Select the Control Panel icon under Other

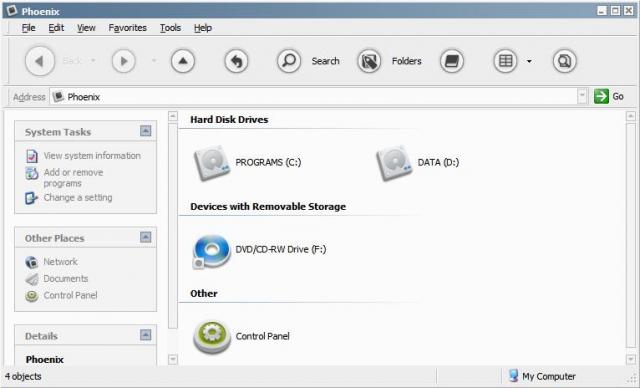pyautogui.click(x=211, y=337)
